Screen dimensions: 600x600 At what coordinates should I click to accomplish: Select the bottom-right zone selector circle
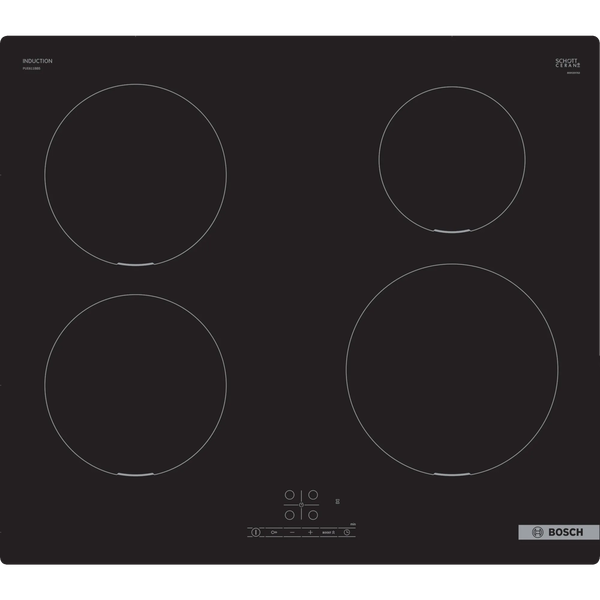[313, 516]
